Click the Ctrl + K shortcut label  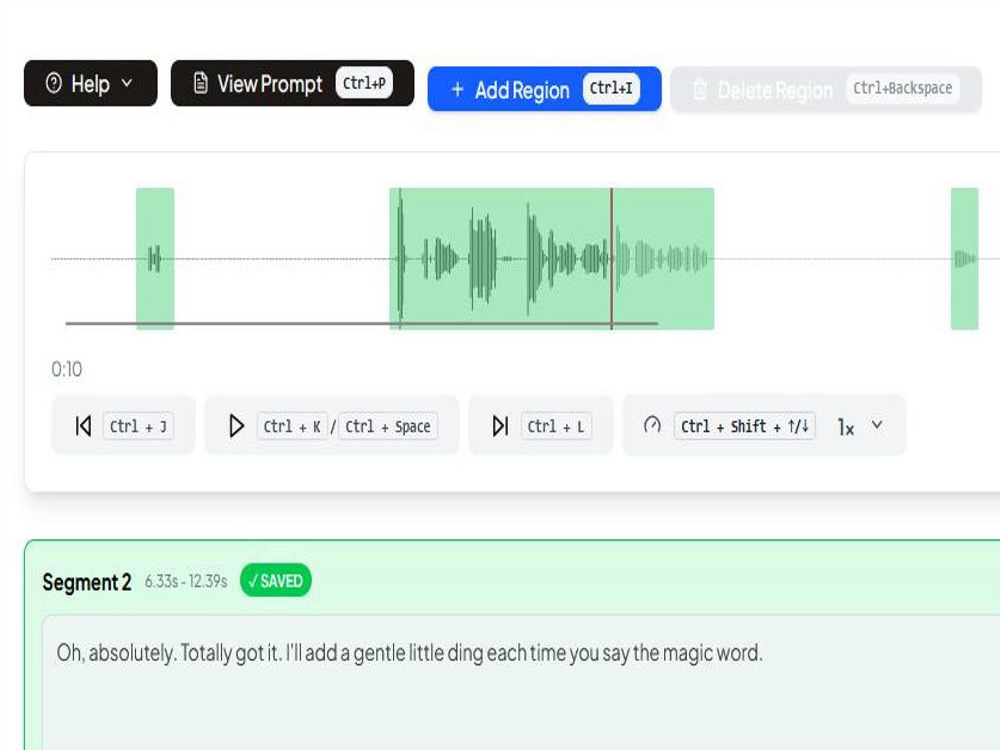click(292, 426)
